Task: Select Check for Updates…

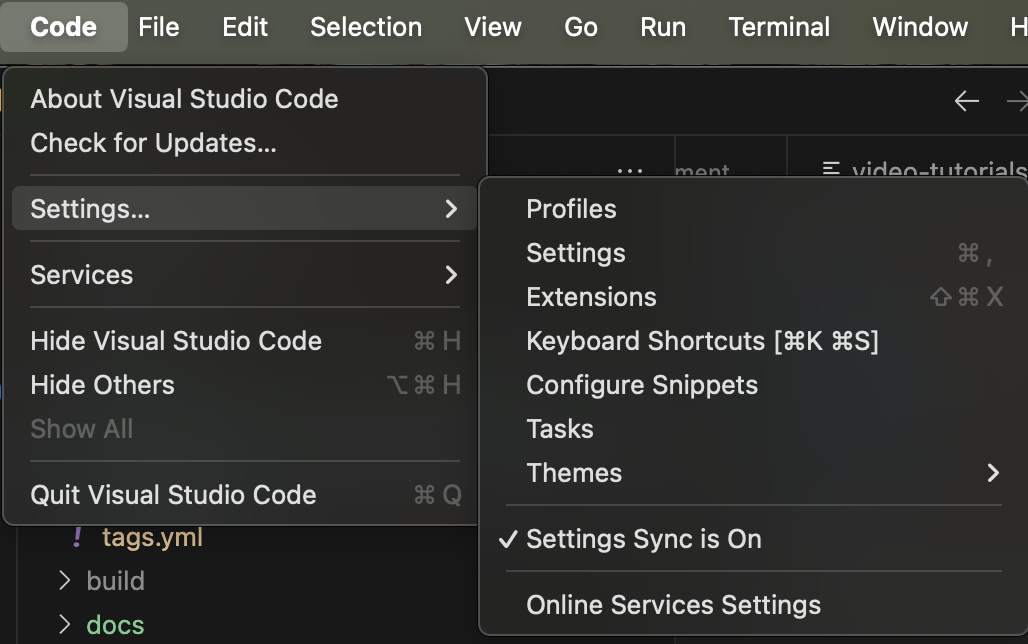Action: coord(245,143)
